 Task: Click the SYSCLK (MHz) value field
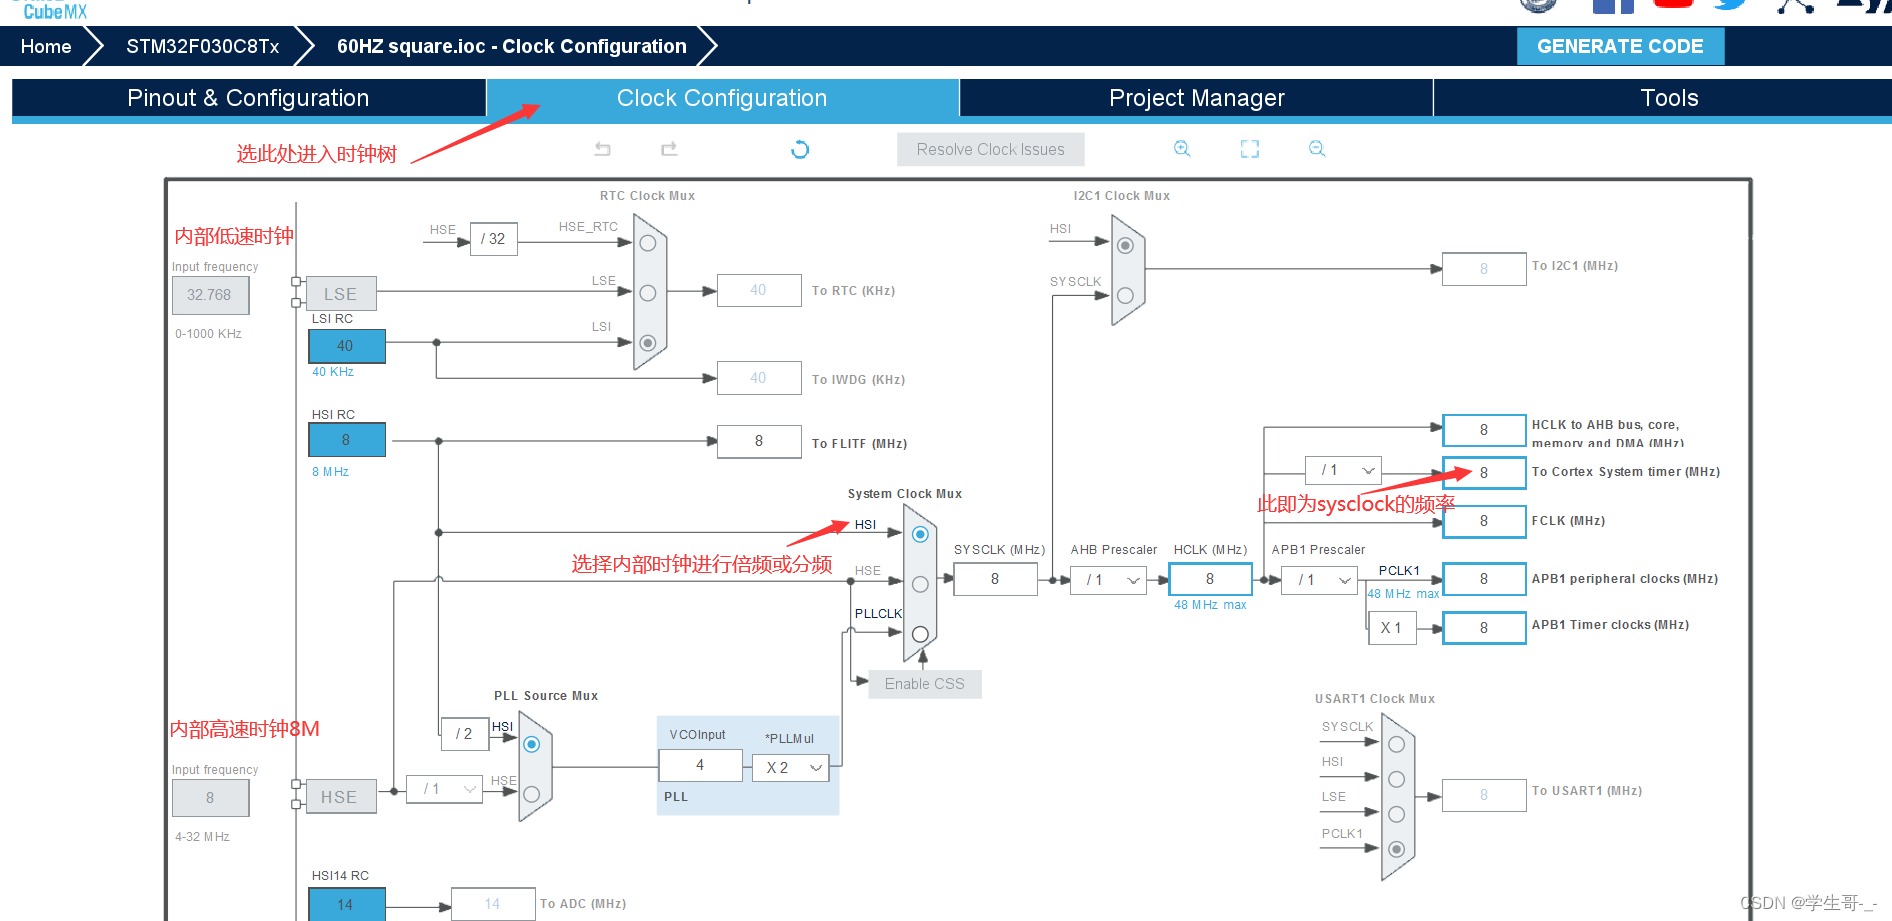click(995, 579)
